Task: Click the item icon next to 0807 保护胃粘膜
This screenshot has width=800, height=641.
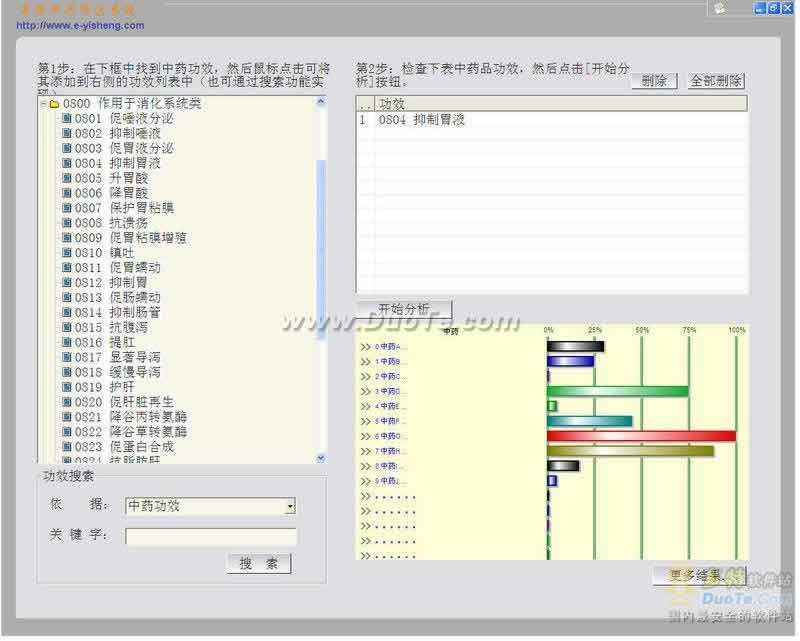Action: 66,208
